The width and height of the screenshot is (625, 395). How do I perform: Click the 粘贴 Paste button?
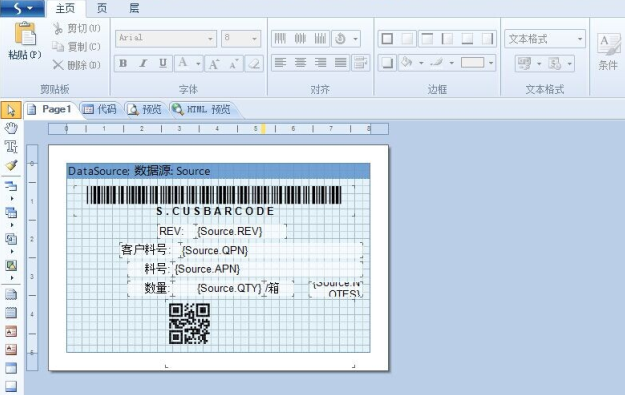(x=25, y=41)
